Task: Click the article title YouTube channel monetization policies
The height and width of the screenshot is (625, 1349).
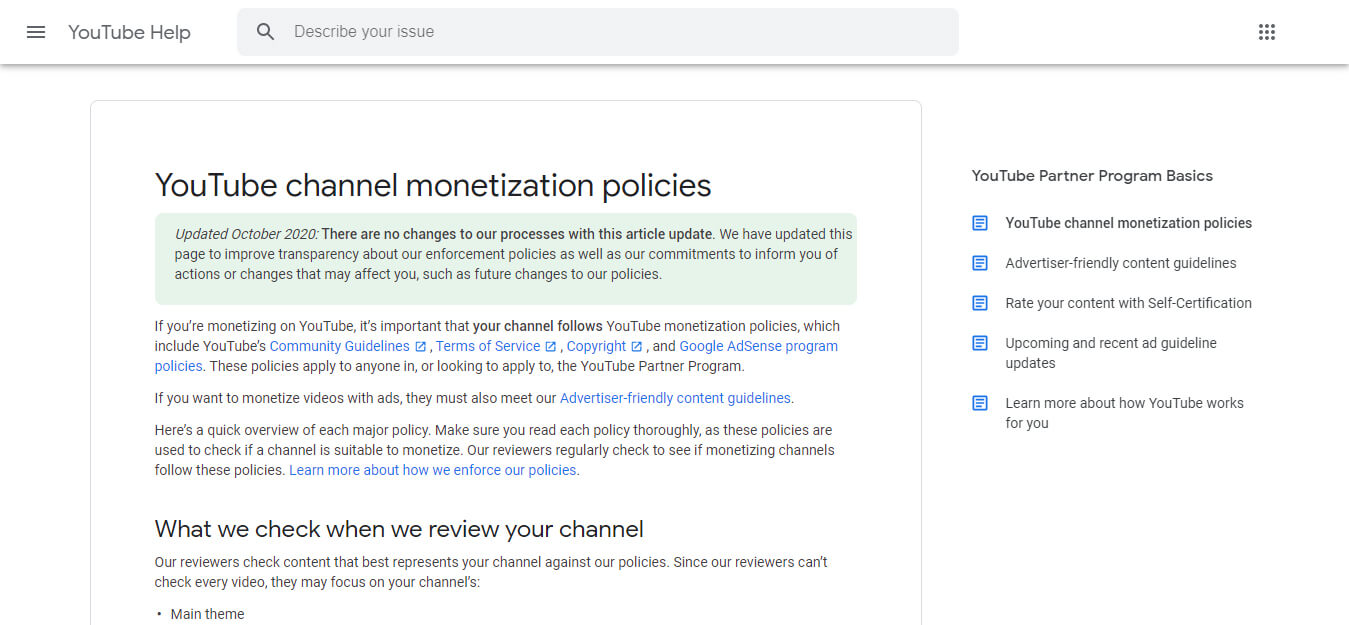Action: pyautogui.click(x=433, y=186)
